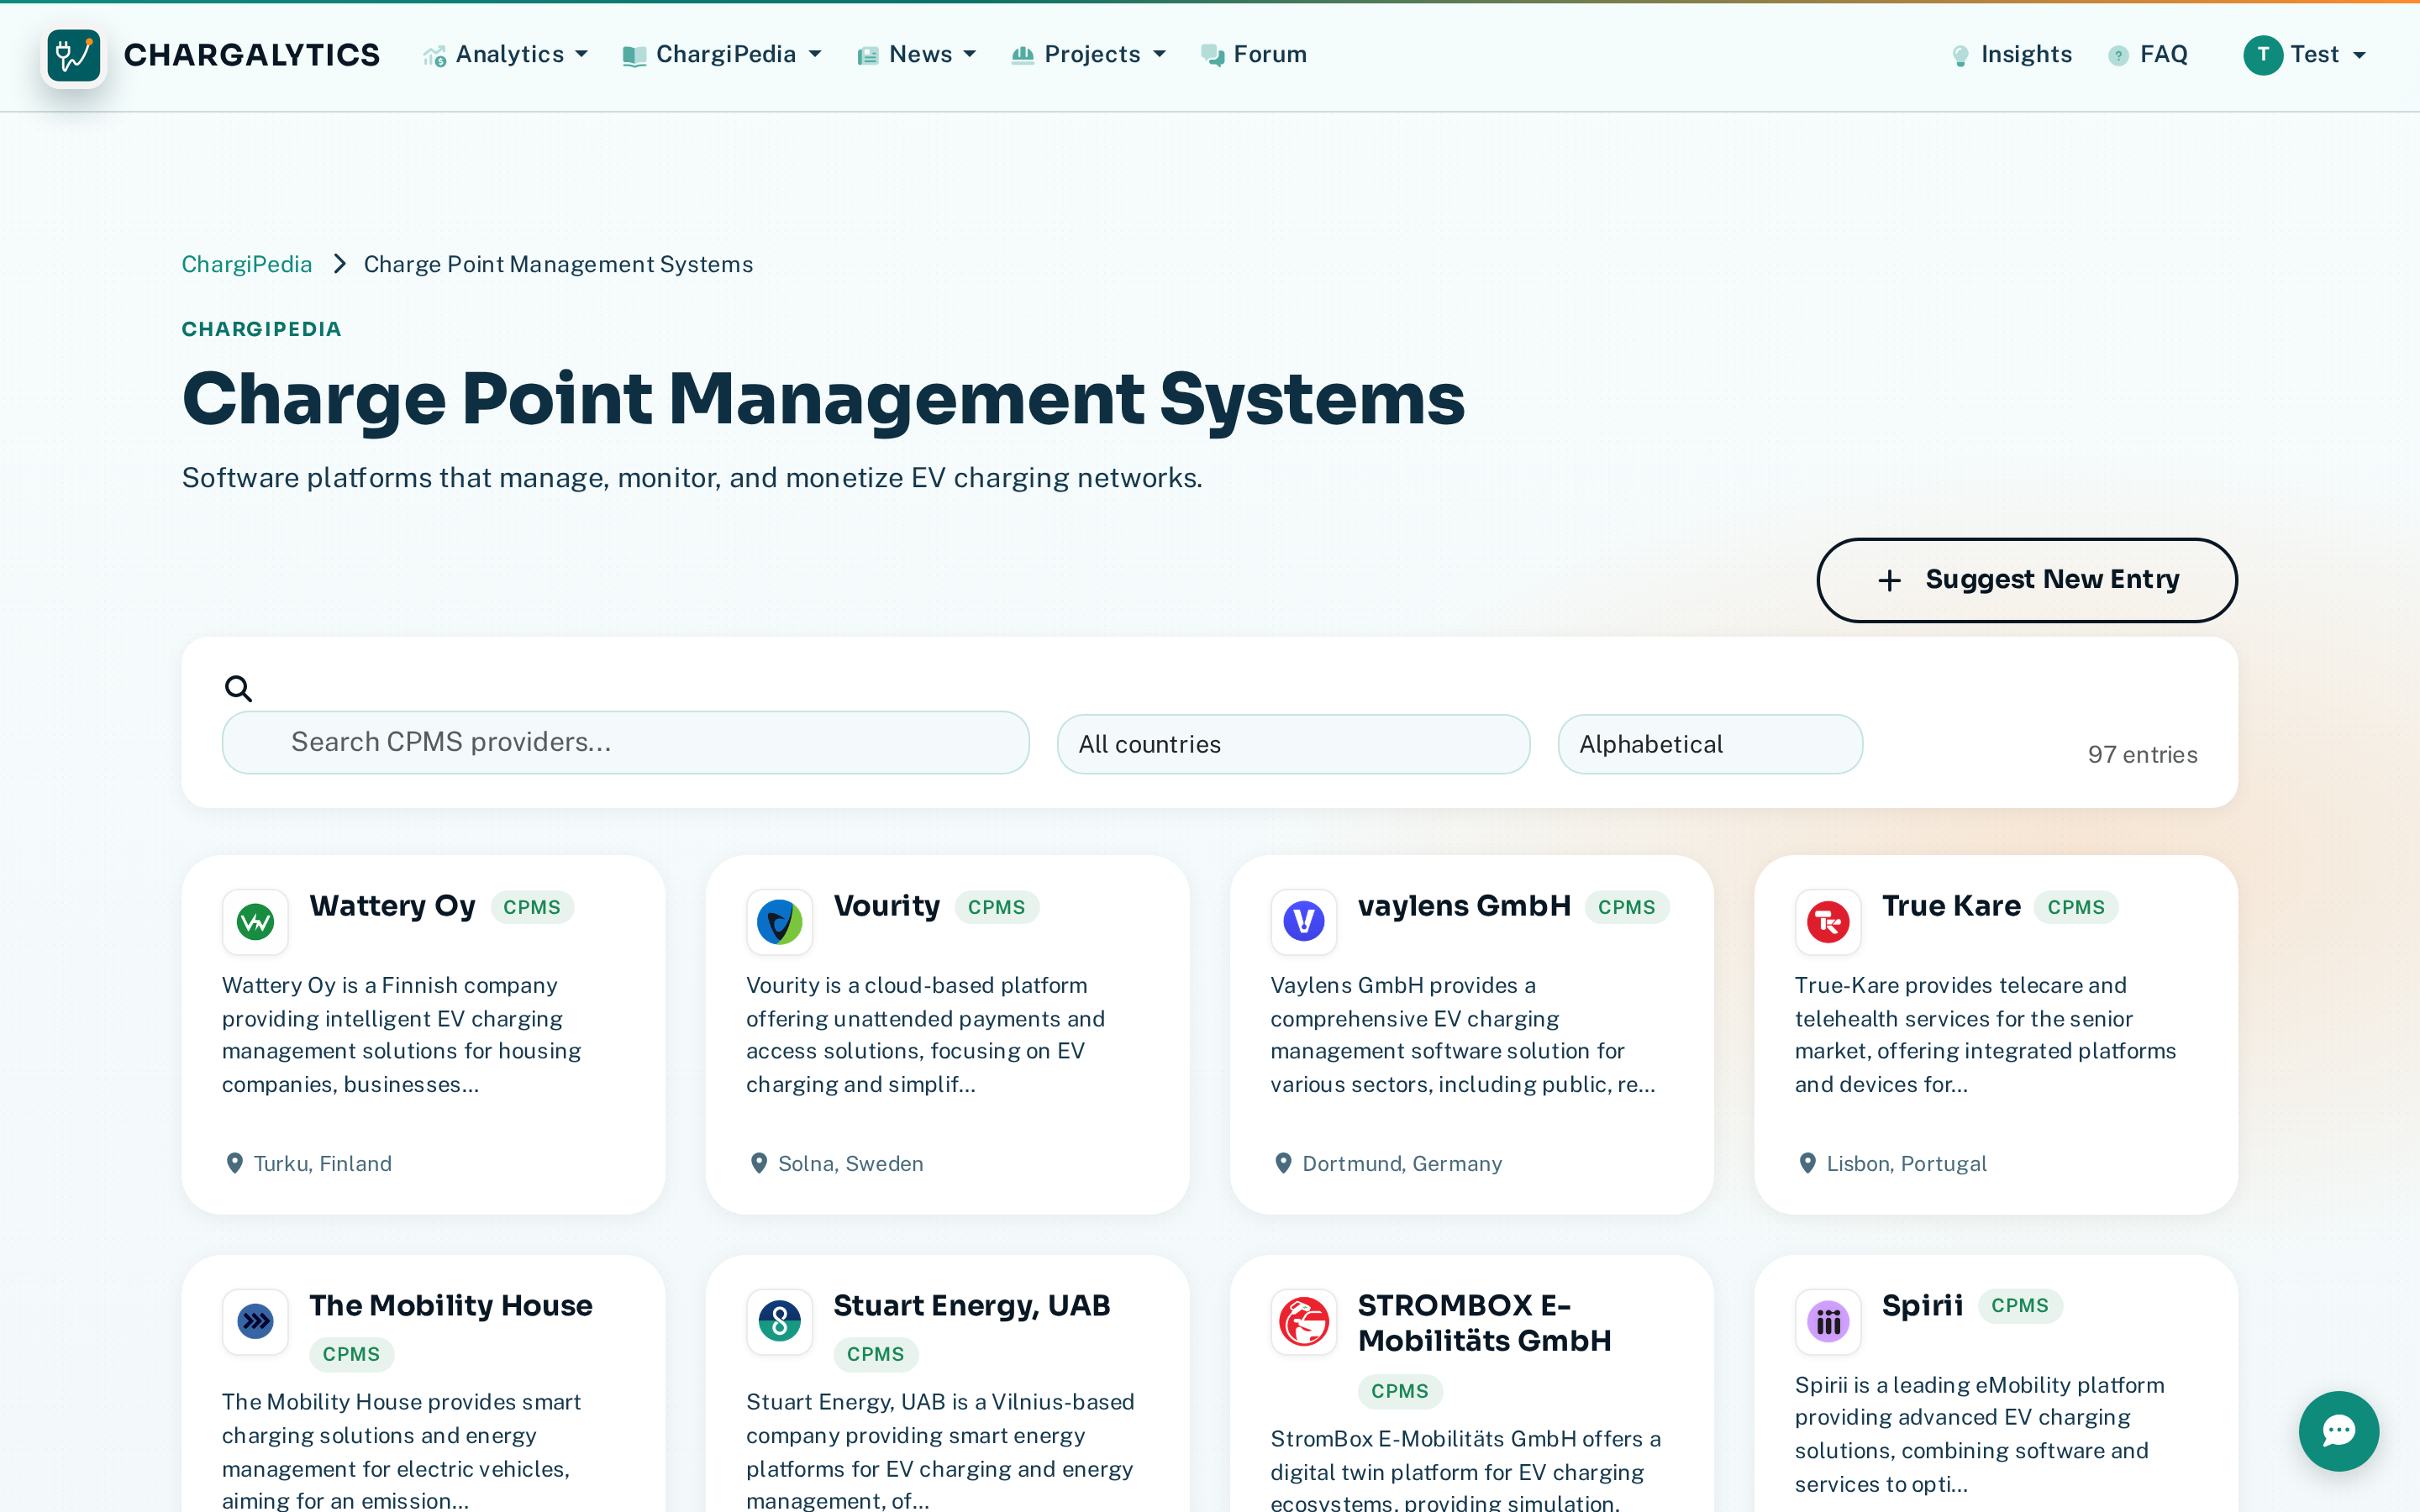Go to ChargiPedia breadcrumb link

[246, 264]
